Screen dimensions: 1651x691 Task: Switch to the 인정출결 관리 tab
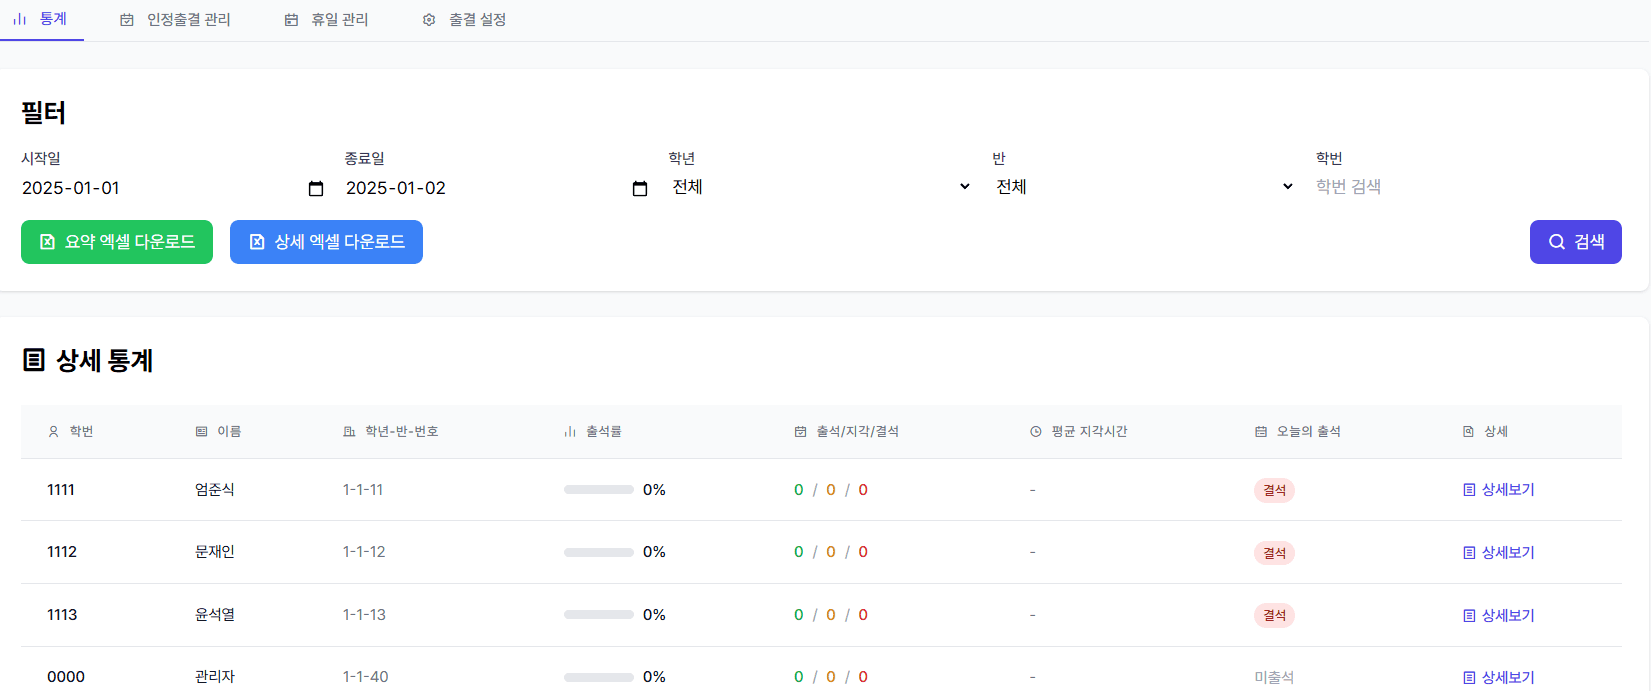pyautogui.click(x=176, y=20)
